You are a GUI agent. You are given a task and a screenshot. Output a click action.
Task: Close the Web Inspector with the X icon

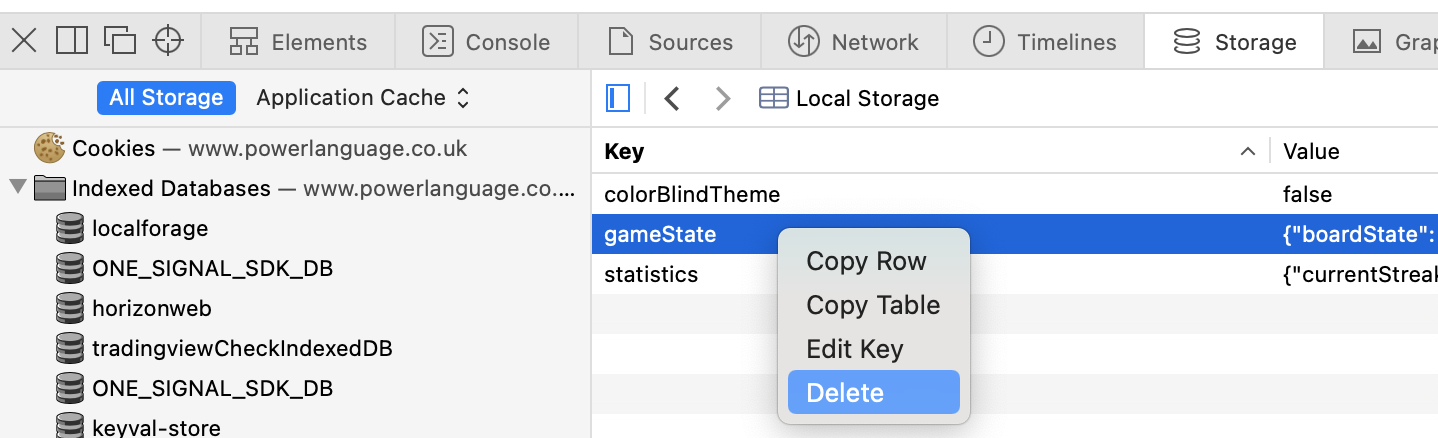[24, 41]
